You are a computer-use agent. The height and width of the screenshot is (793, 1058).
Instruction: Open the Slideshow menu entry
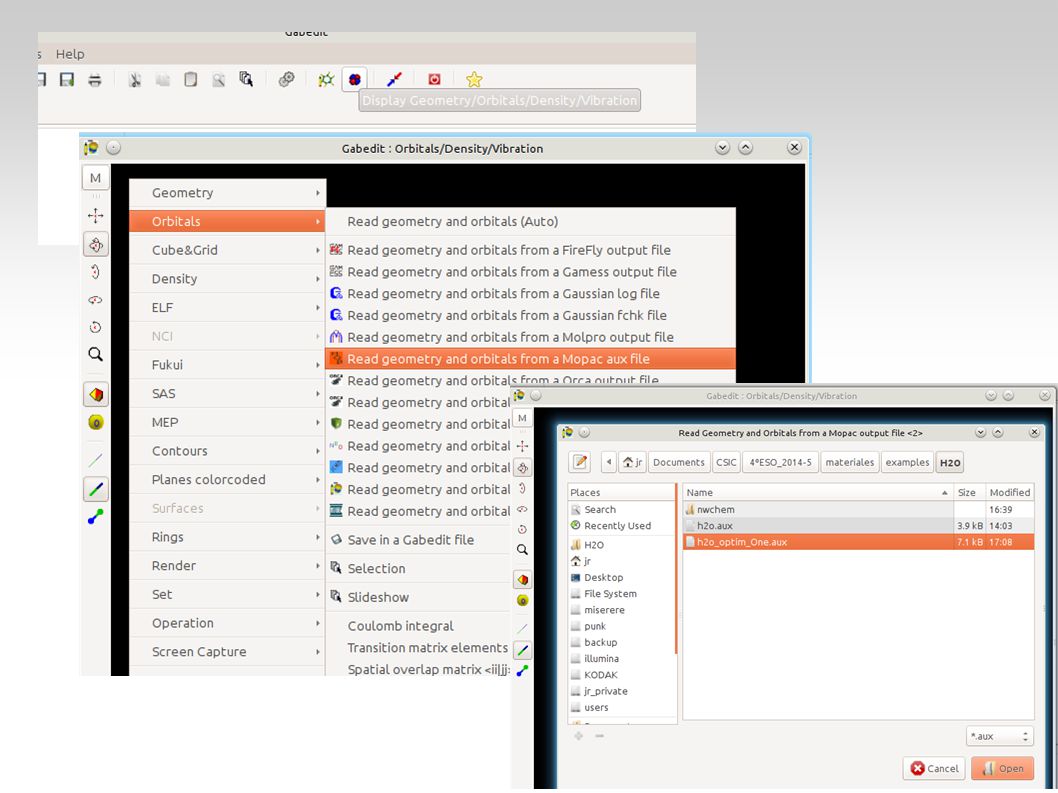[418, 597]
